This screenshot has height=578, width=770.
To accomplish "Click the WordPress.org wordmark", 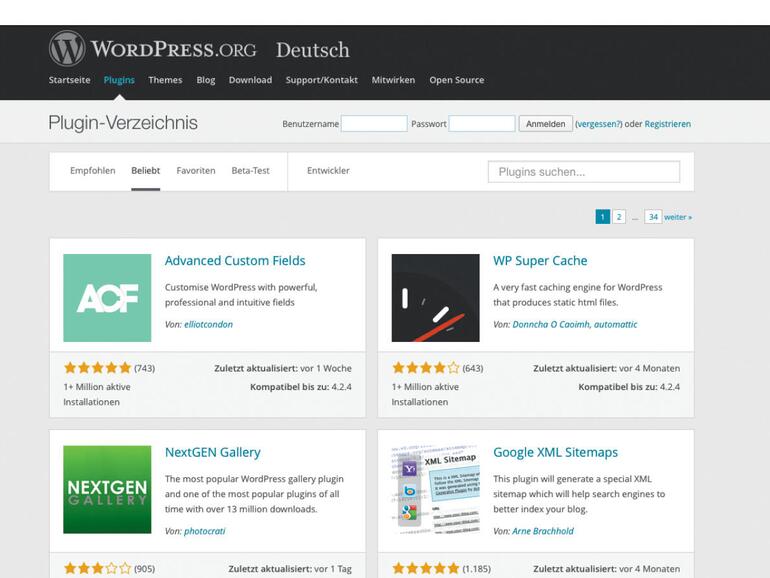I will (x=174, y=49).
